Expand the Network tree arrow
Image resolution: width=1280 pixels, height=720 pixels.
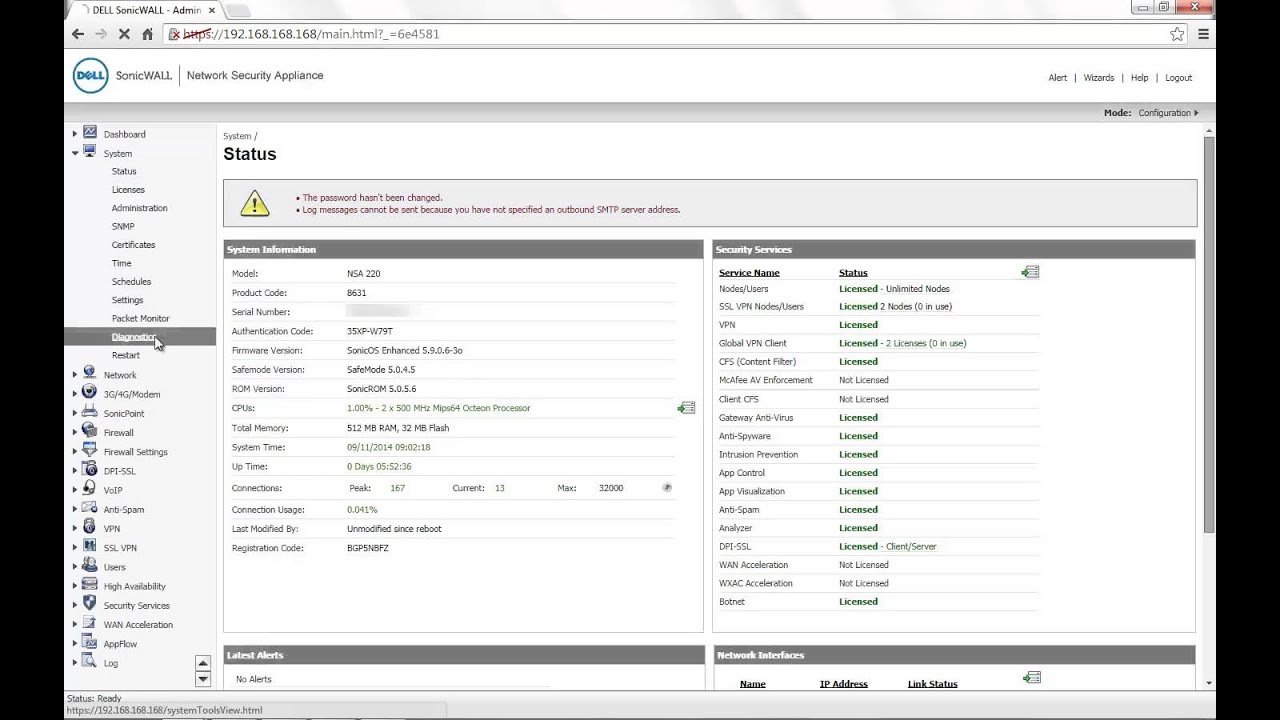tap(74, 375)
